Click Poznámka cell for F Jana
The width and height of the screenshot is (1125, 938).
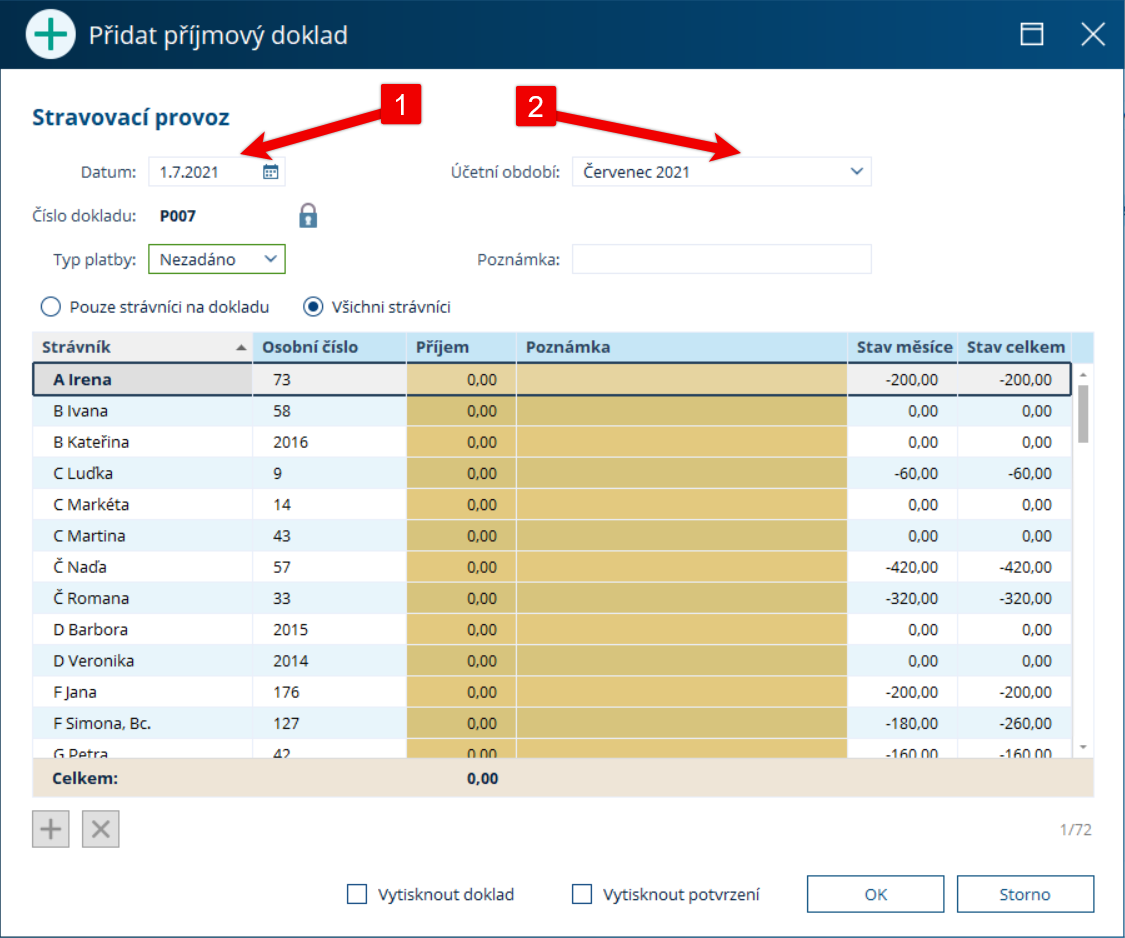[682, 692]
